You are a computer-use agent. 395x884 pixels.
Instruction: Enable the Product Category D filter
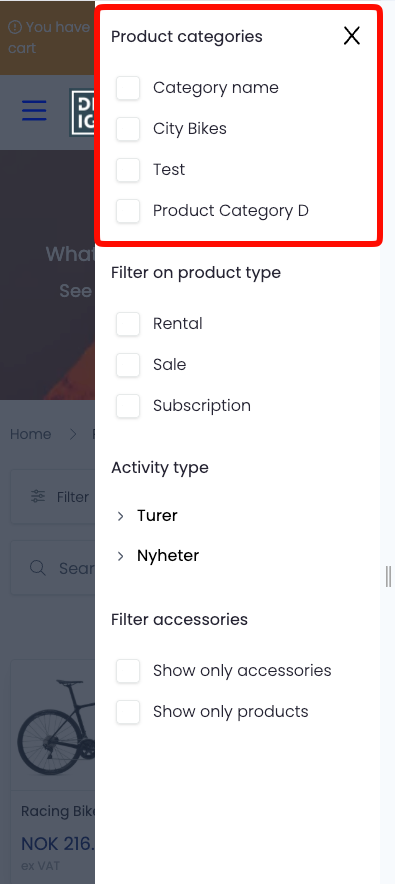tap(128, 211)
